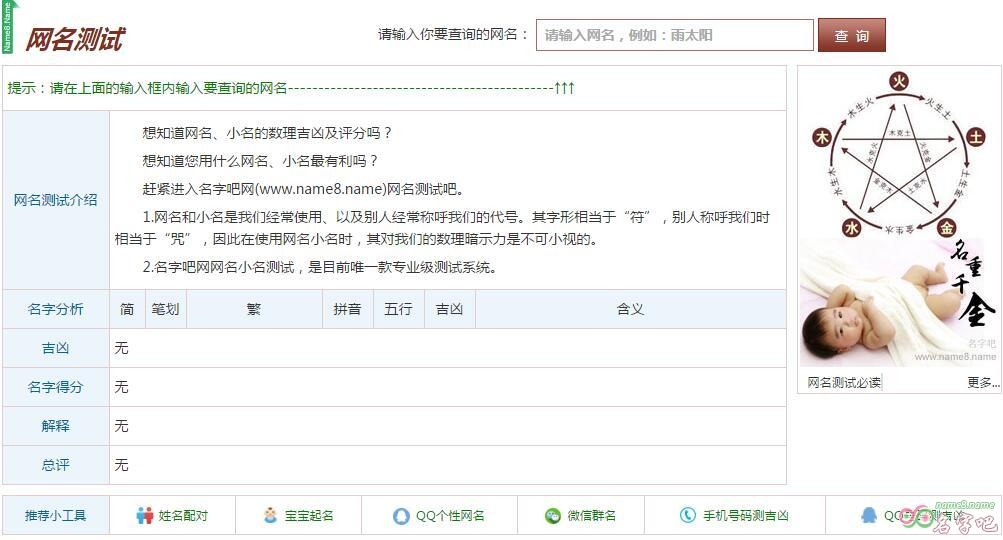
Task: Open the 姓名配对 tool link
Action: tap(182, 516)
